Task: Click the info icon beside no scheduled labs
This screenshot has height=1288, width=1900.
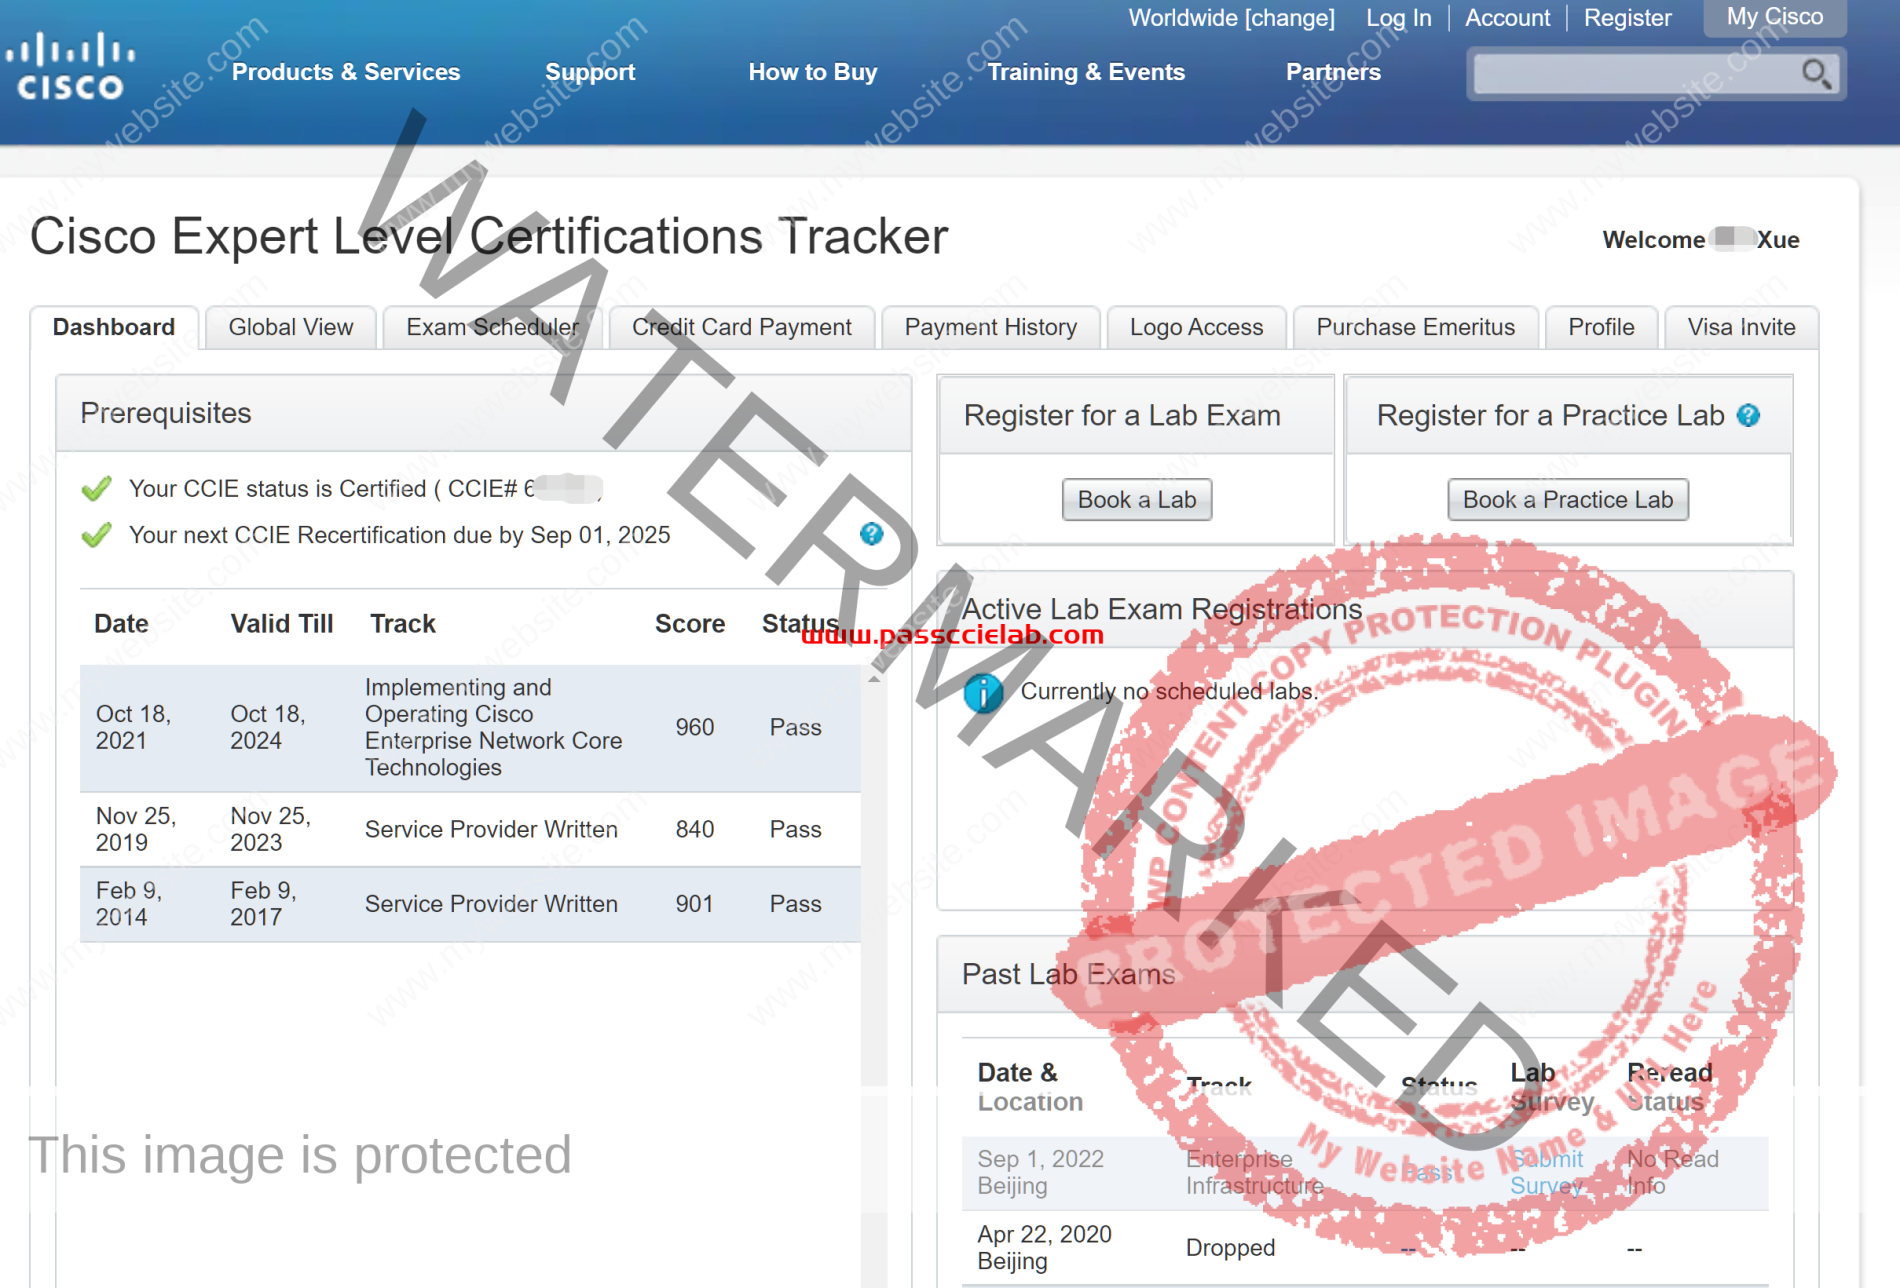Action: click(983, 692)
